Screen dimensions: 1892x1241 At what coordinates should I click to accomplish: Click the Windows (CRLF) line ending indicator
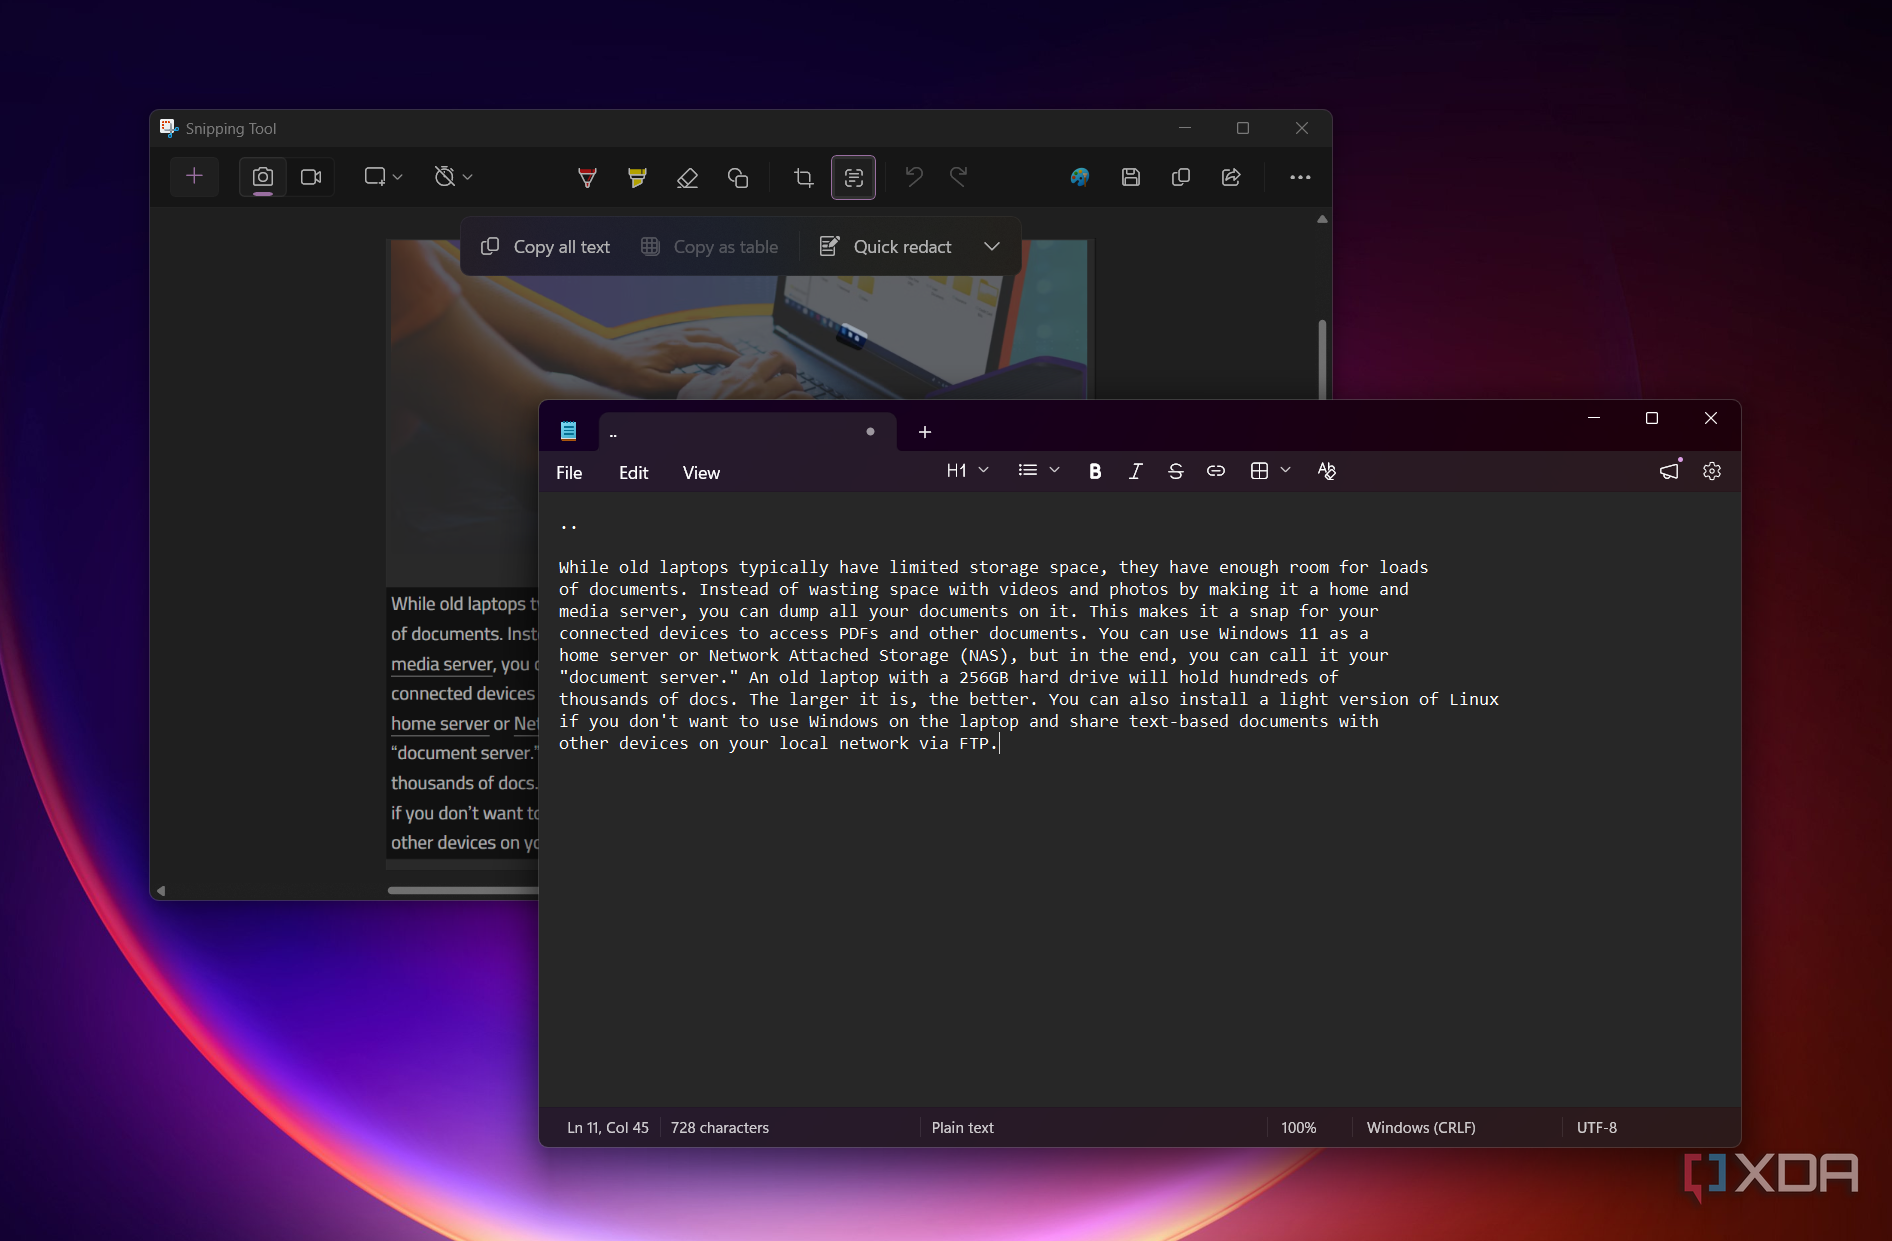(x=1421, y=1128)
